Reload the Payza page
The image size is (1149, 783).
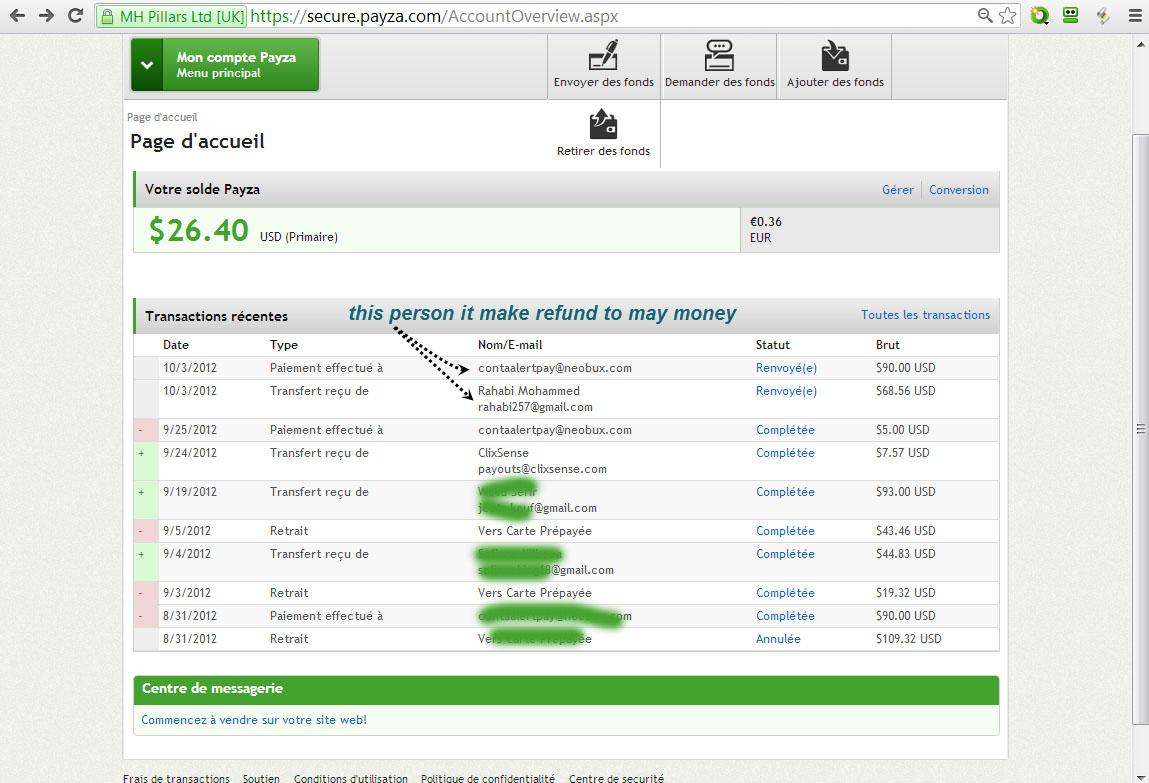[75, 15]
